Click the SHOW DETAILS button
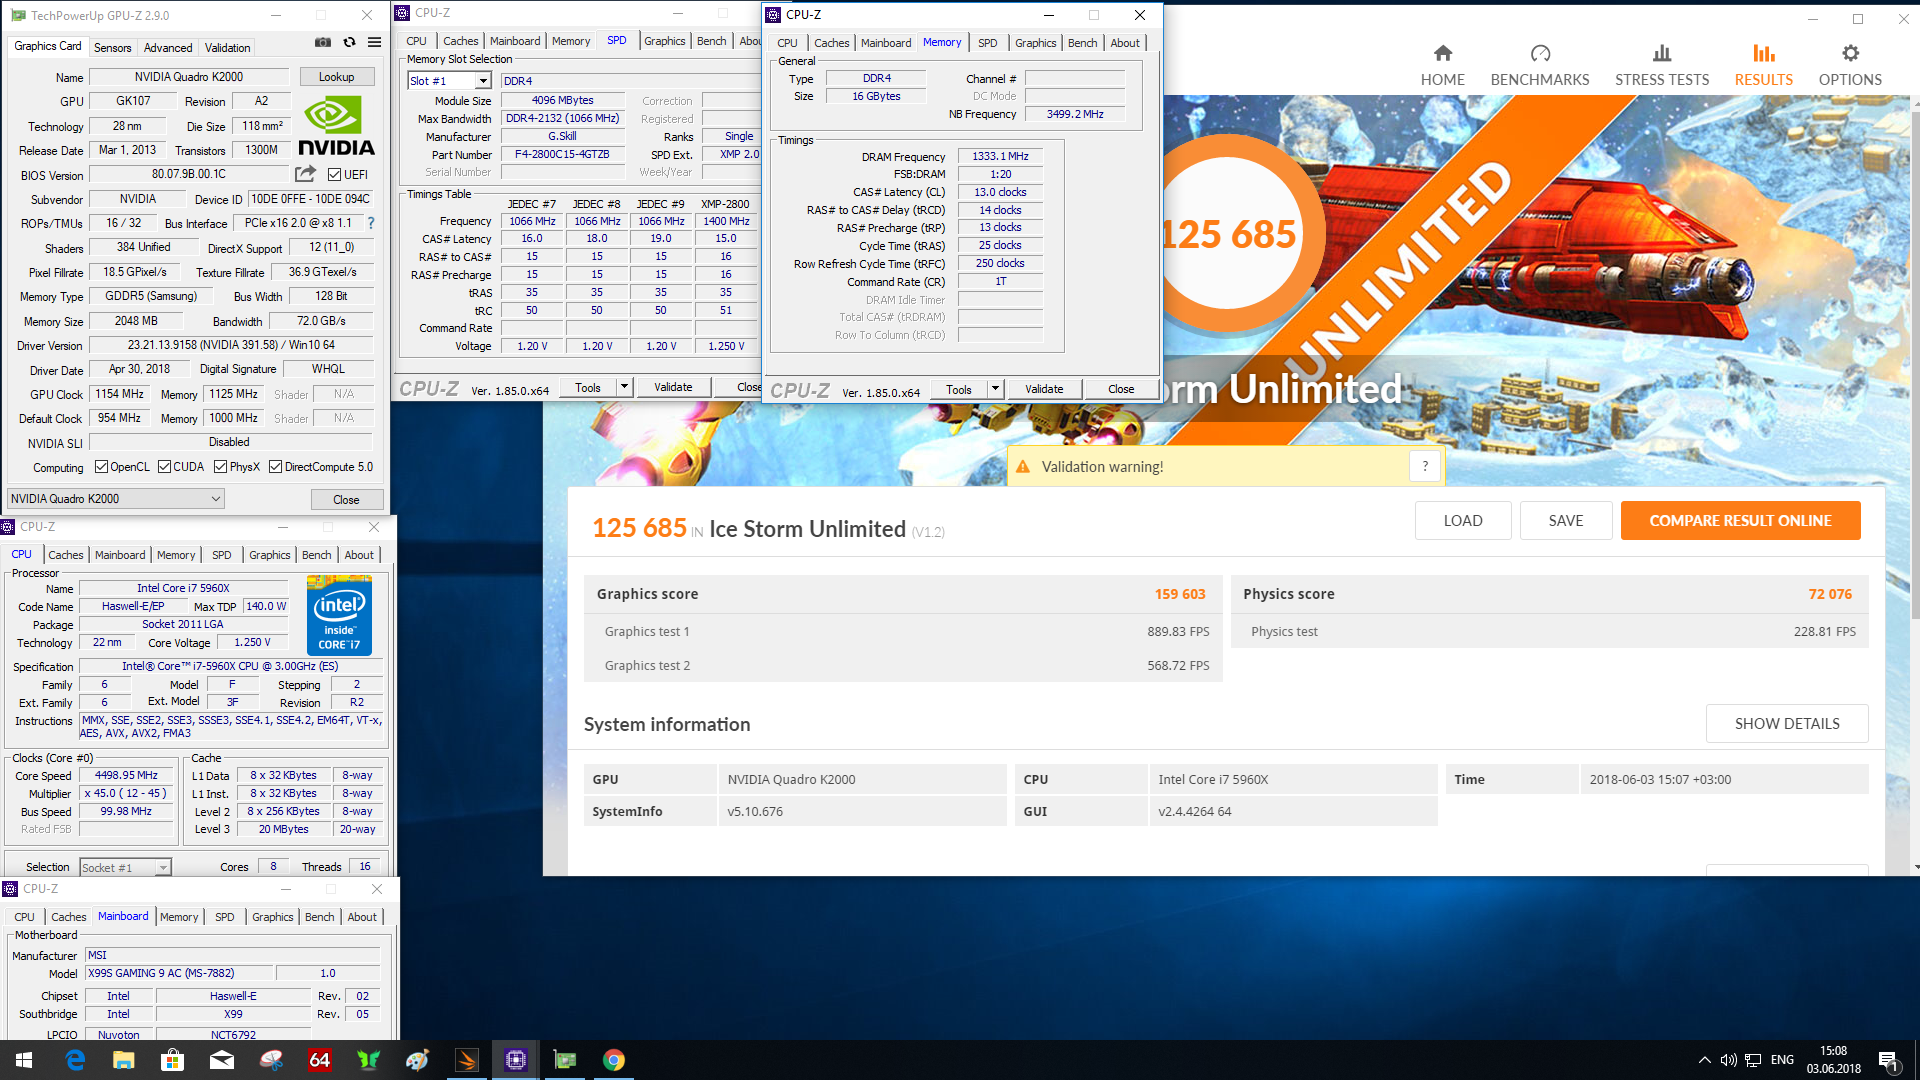This screenshot has width=1920, height=1080. (x=1787, y=724)
